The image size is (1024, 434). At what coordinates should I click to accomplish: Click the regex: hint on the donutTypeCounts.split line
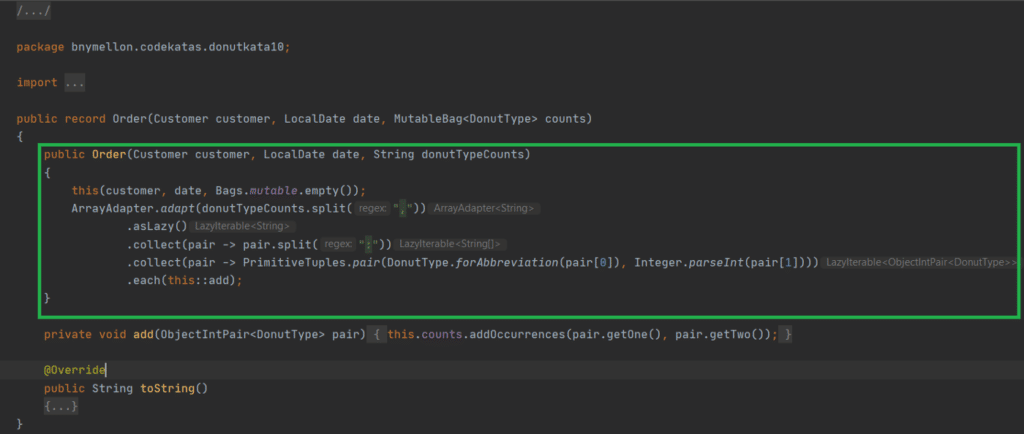[x=374, y=209]
